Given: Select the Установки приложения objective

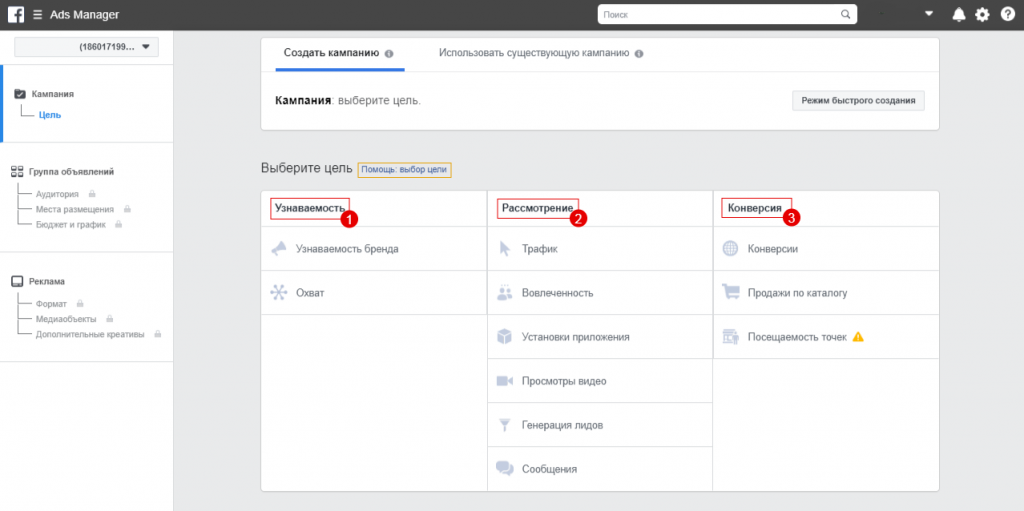Looking at the screenshot, I should tap(600, 337).
